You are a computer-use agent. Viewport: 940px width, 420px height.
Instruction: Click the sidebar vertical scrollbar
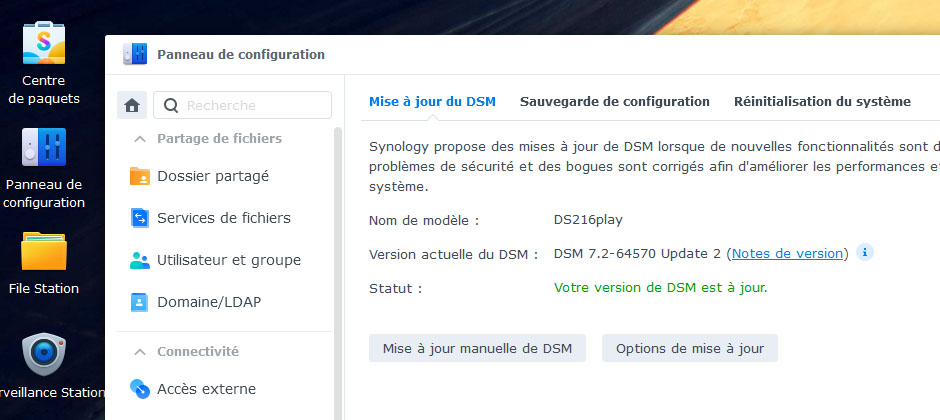(338, 273)
